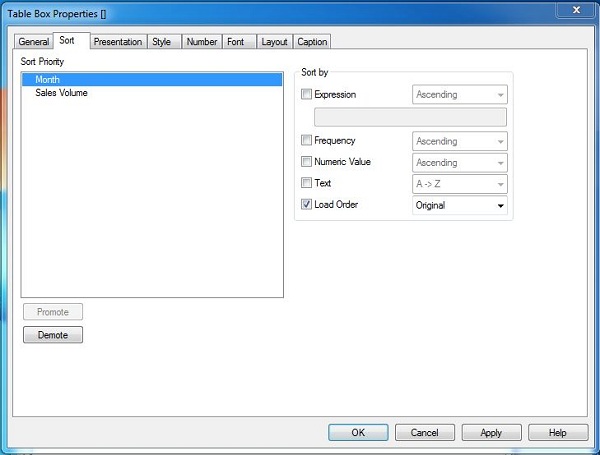Switch to the Layout tab
Image resolution: width=600 pixels, height=455 pixels.
tap(274, 42)
